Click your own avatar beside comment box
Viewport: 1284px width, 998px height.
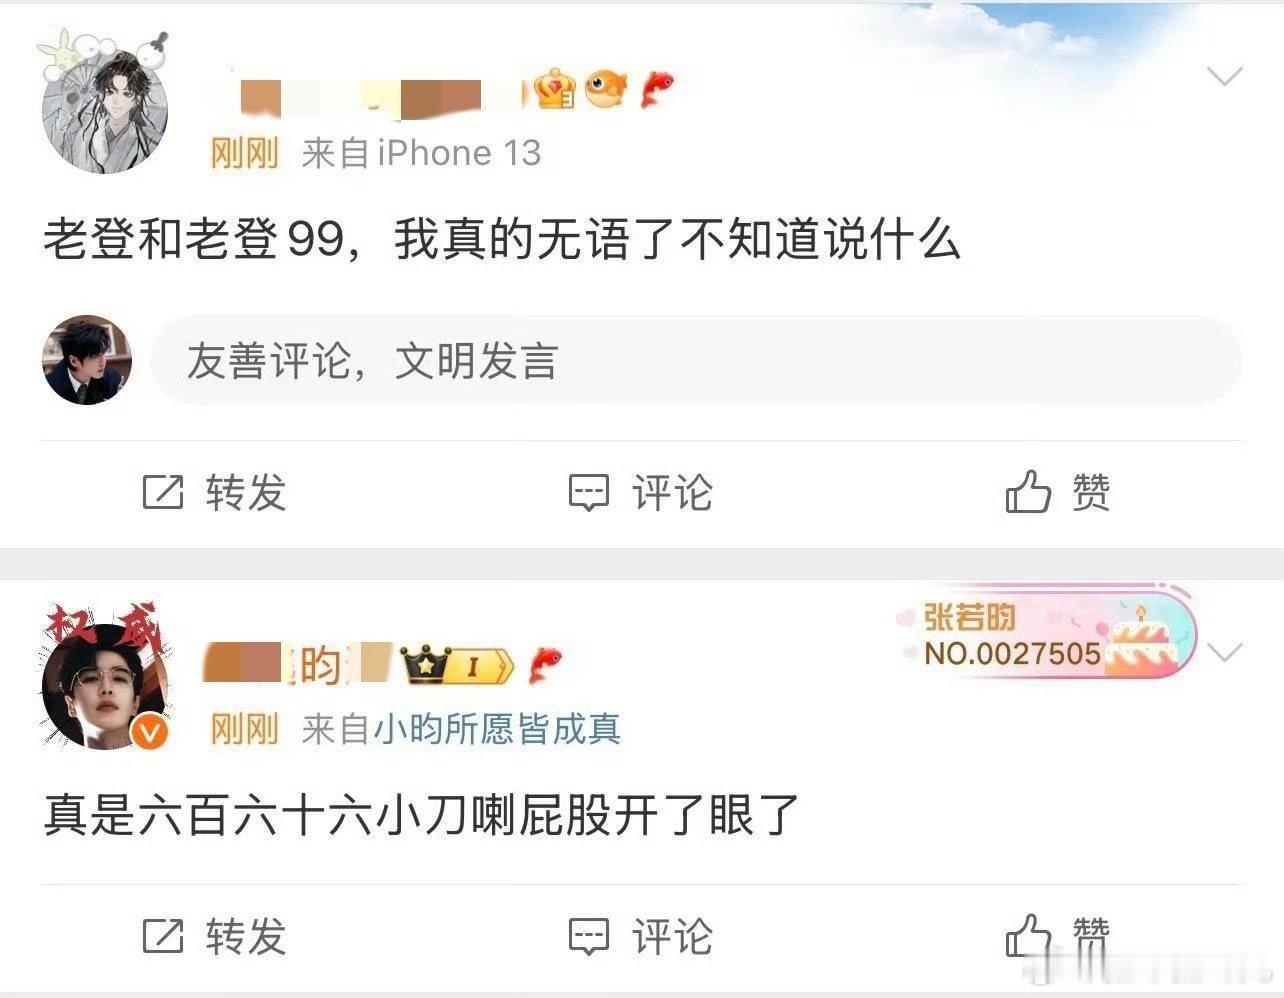click(x=87, y=360)
